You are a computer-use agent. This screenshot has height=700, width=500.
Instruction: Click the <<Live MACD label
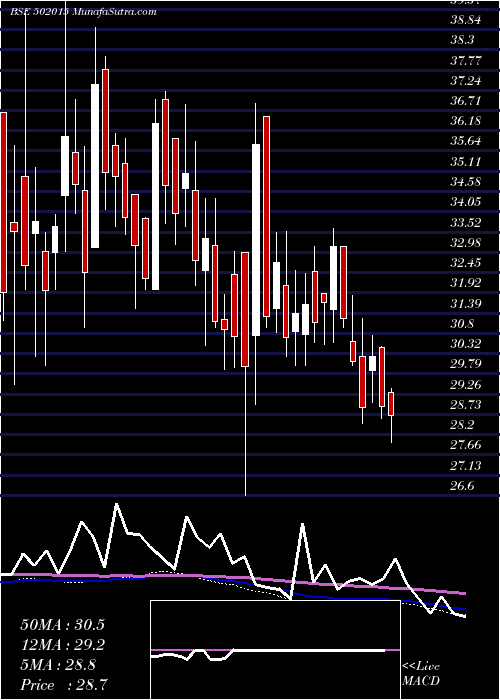pos(421,674)
